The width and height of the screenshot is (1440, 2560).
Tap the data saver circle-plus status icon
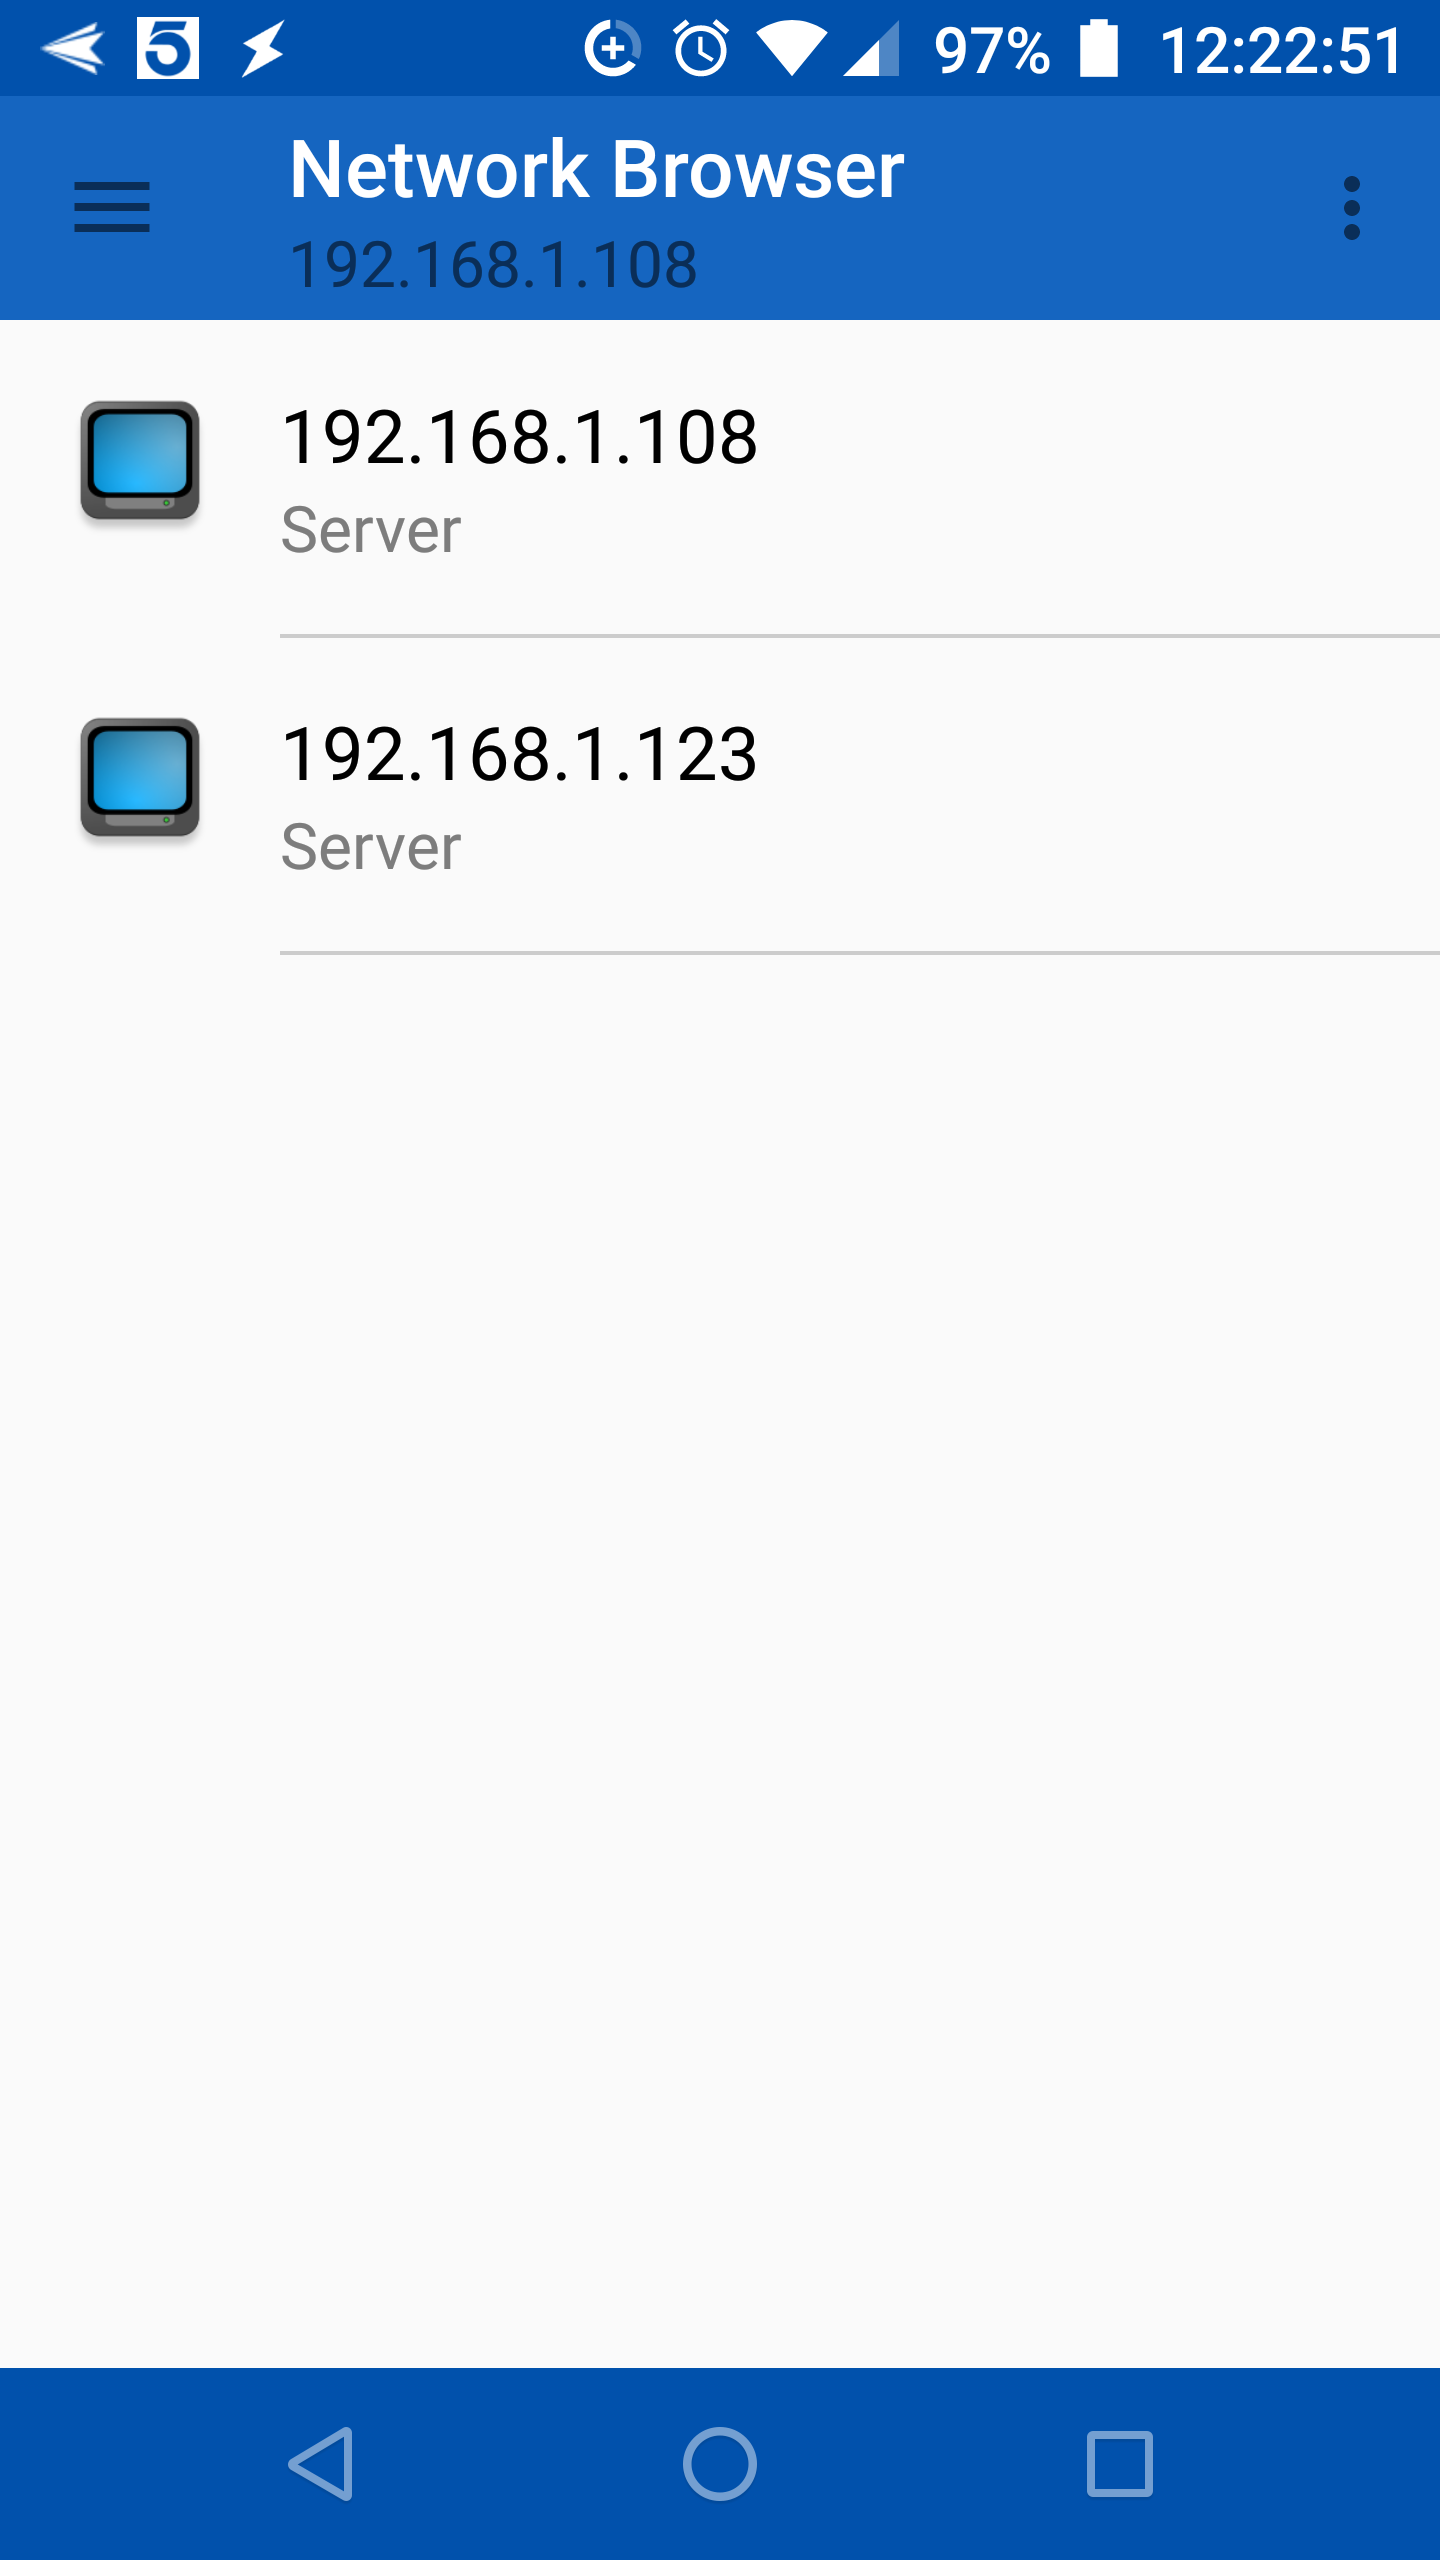point(612,48)
